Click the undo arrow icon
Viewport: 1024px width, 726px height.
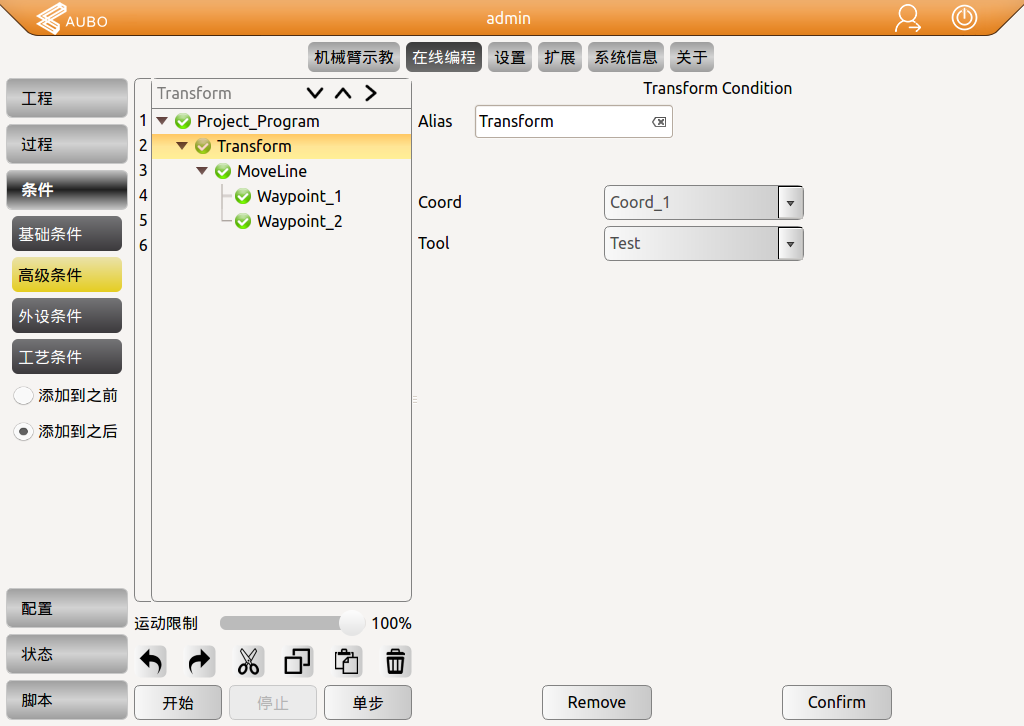[152, 661]
